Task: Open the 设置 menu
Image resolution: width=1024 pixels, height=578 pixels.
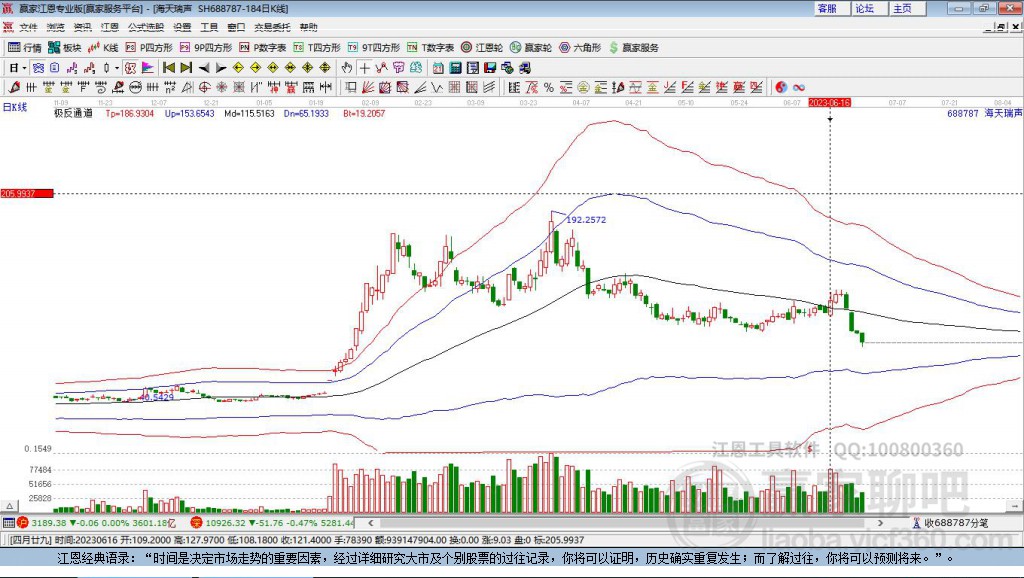Action: tap(182, 27)
